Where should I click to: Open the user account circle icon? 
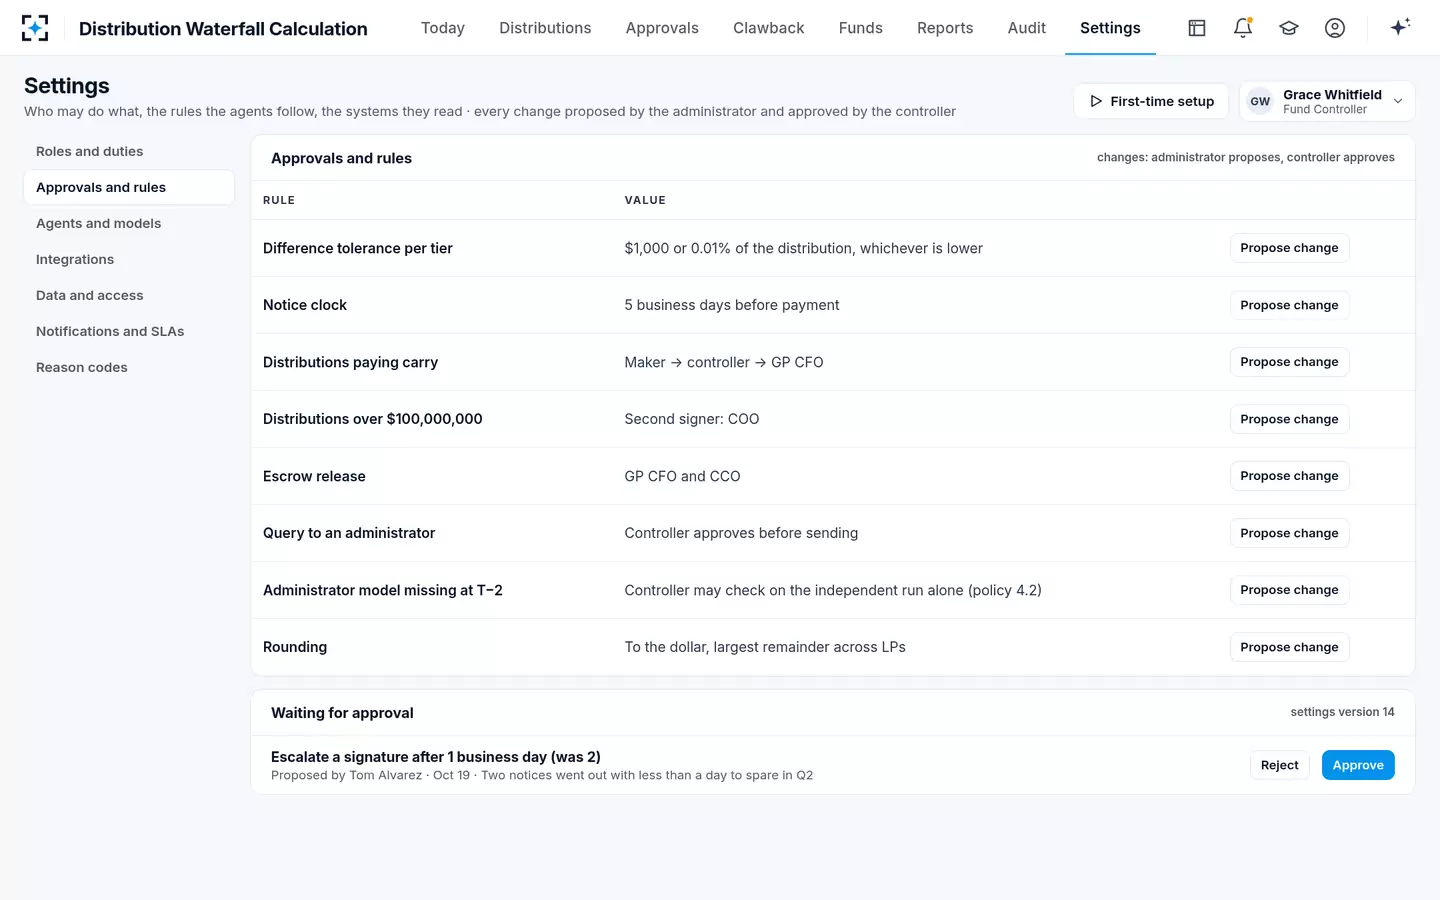1335,28
